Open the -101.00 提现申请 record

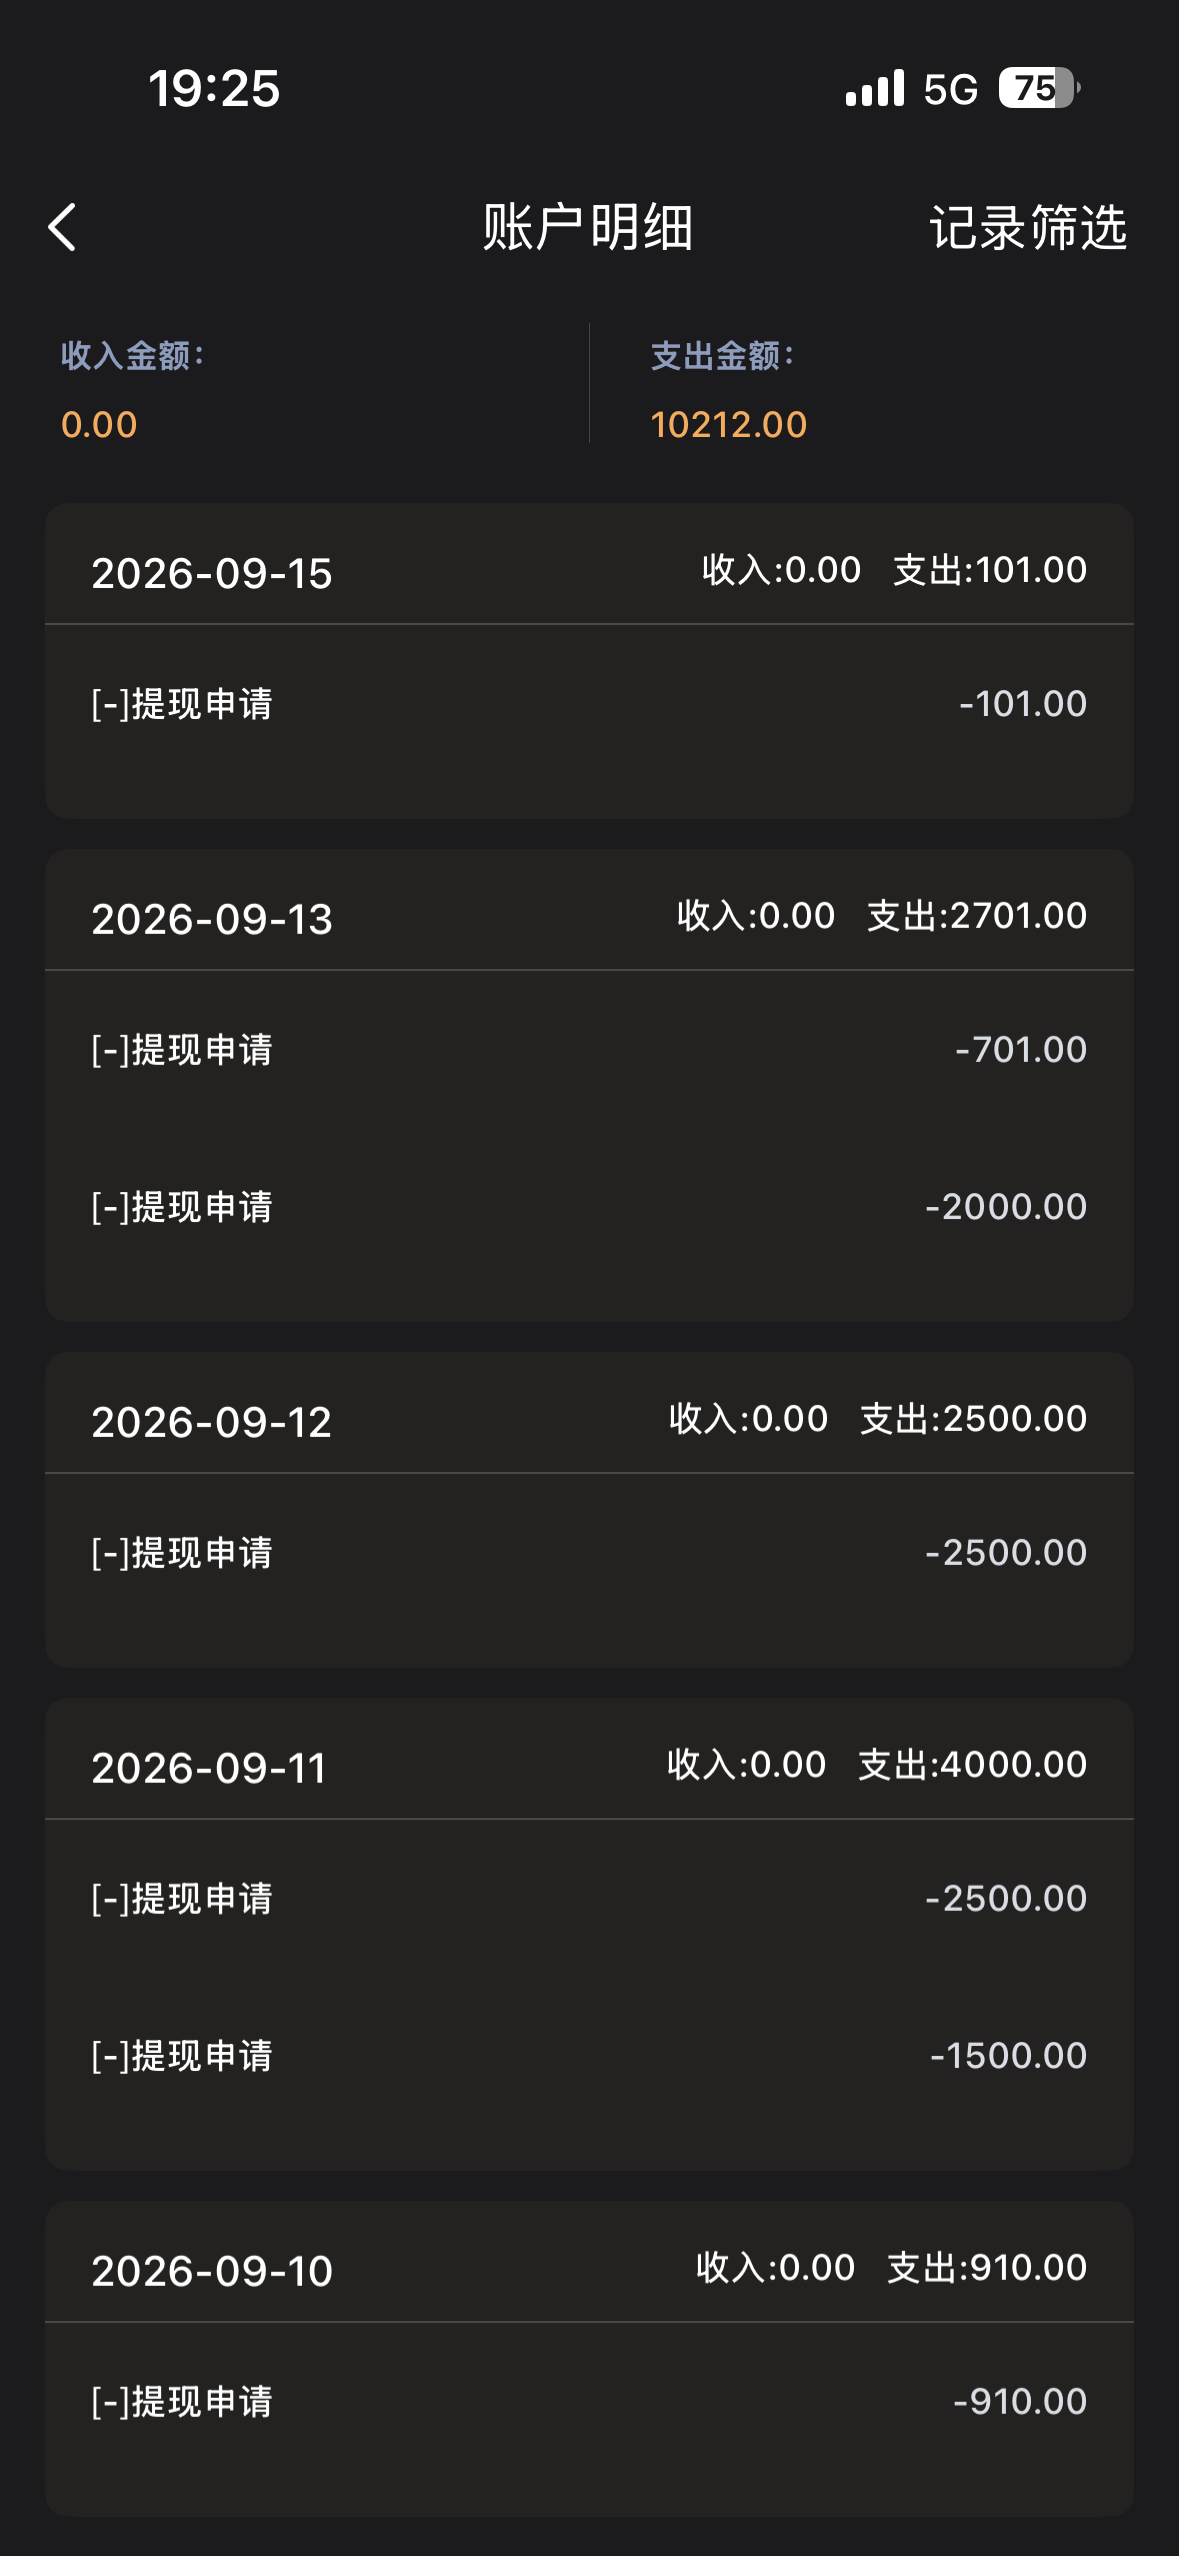tap(589, 704)
